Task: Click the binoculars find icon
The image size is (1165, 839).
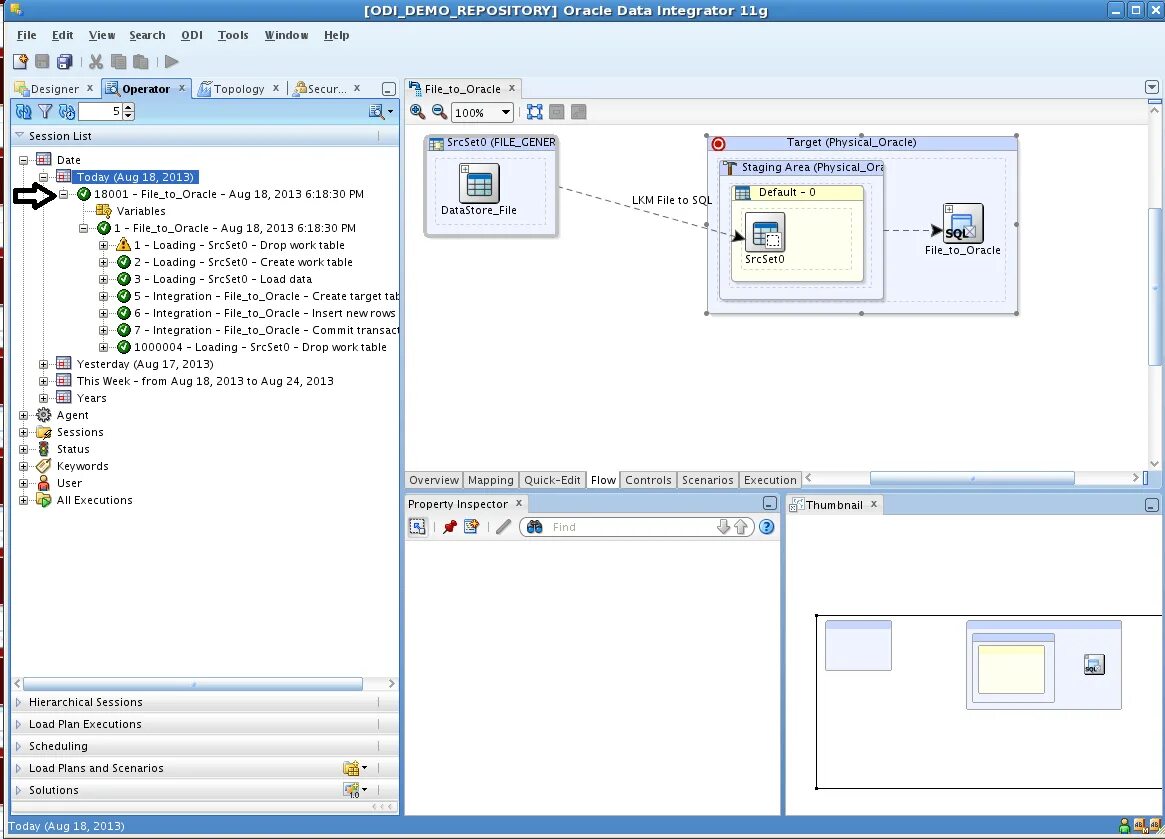Action: (x=534, y=527)
